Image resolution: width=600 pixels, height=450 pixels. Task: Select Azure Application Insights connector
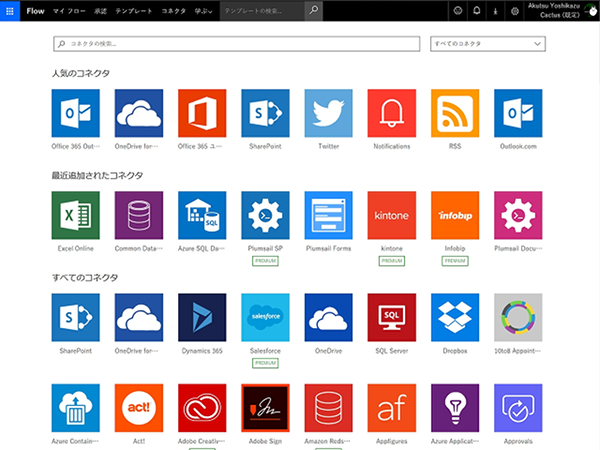tap(455, 408)
